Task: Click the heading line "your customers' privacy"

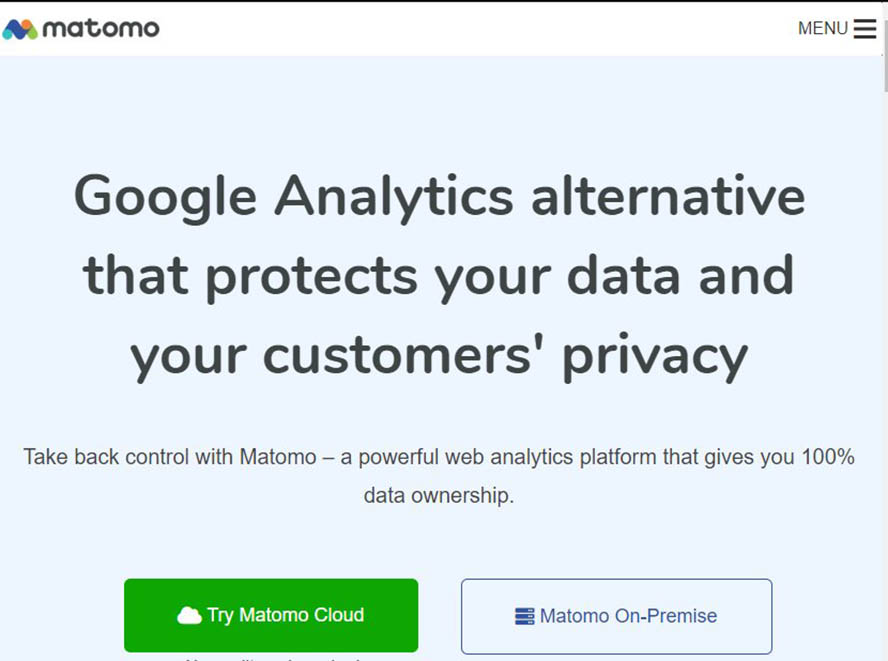Action: pos(439,355)
